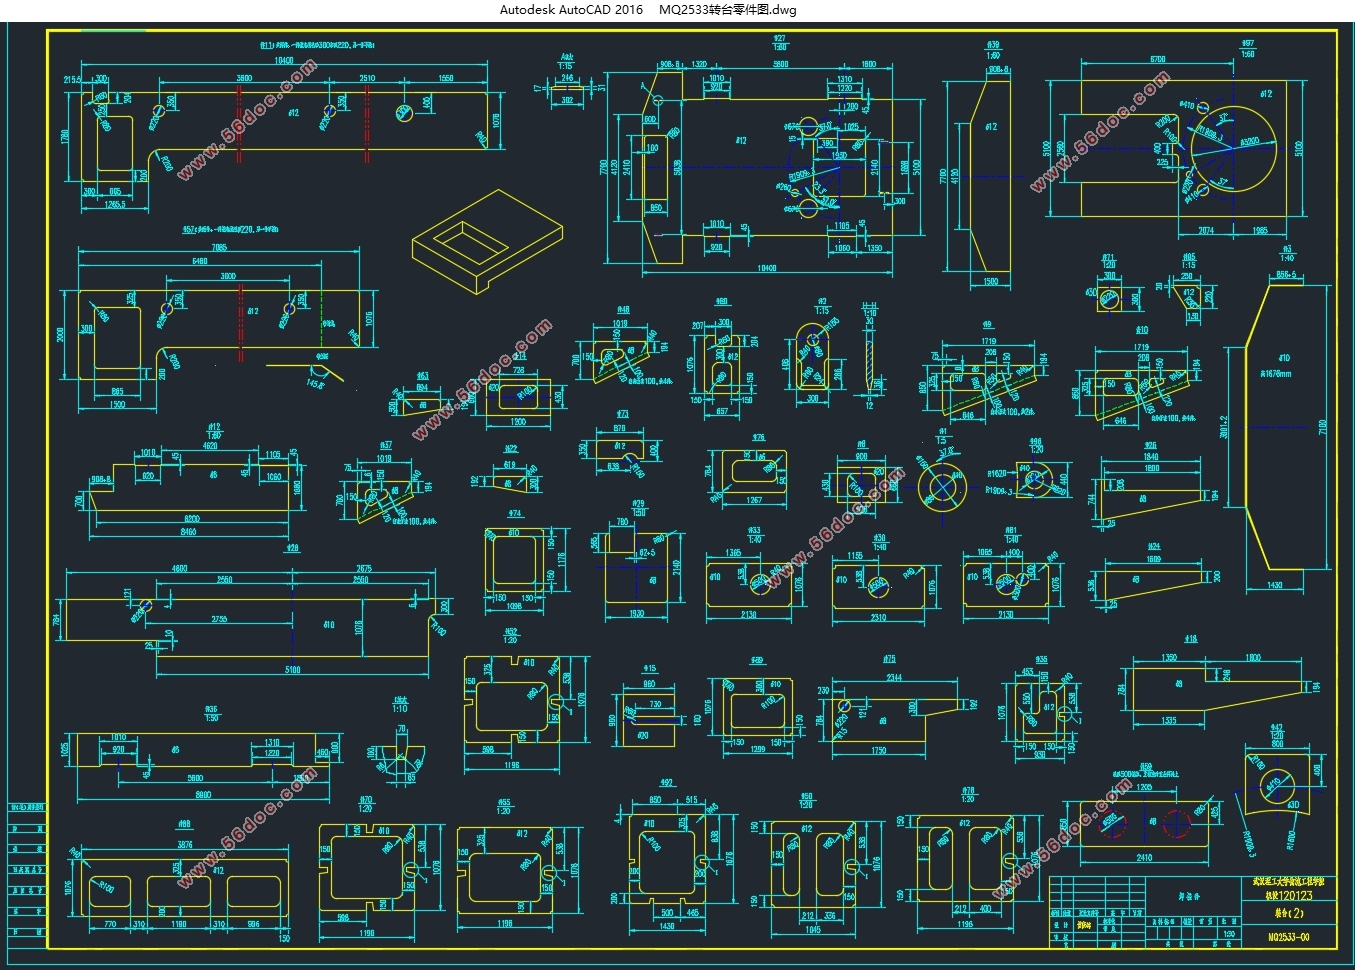1355x970 pixels.
Task: Select the 1500 width dimension of chamfered plate
Action: tap(990, 281)
